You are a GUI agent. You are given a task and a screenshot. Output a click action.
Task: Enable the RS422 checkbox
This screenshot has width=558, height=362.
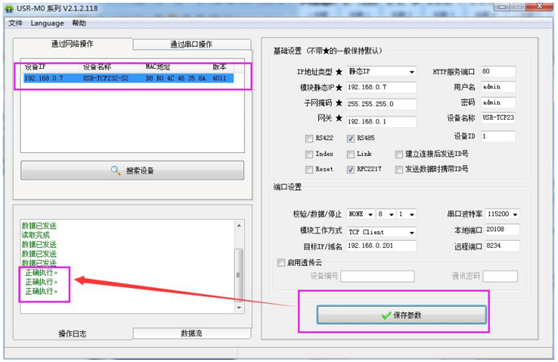click(309, 138)
